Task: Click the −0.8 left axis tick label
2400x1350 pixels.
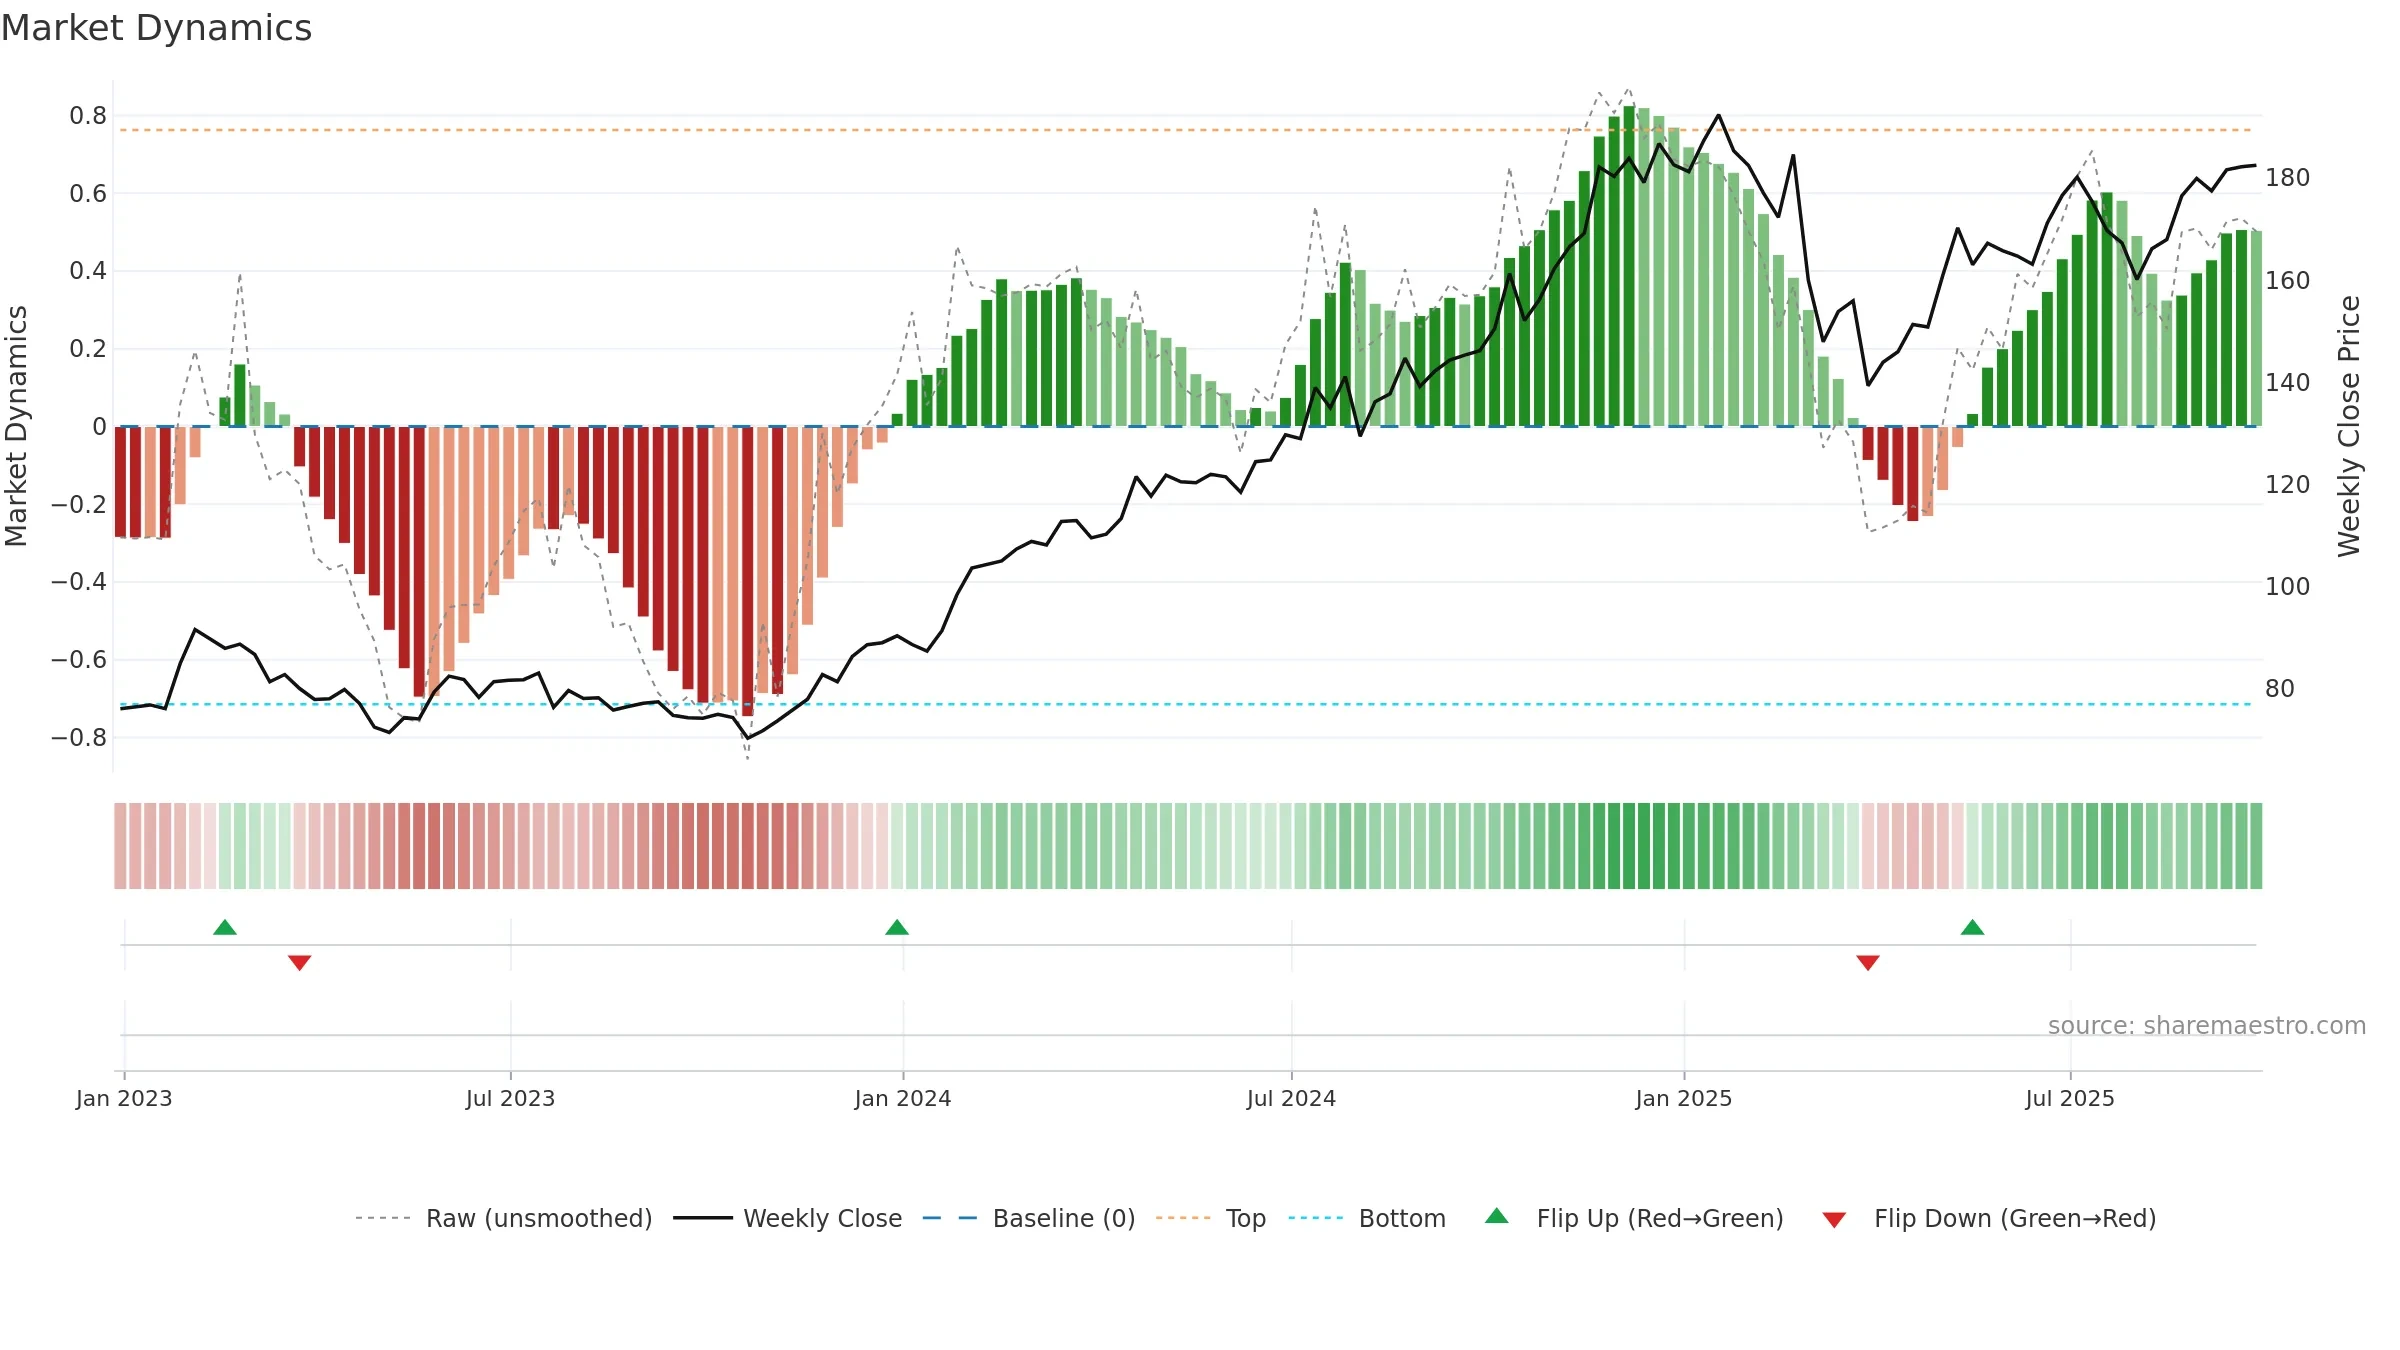Action: (x=79, y=738)
